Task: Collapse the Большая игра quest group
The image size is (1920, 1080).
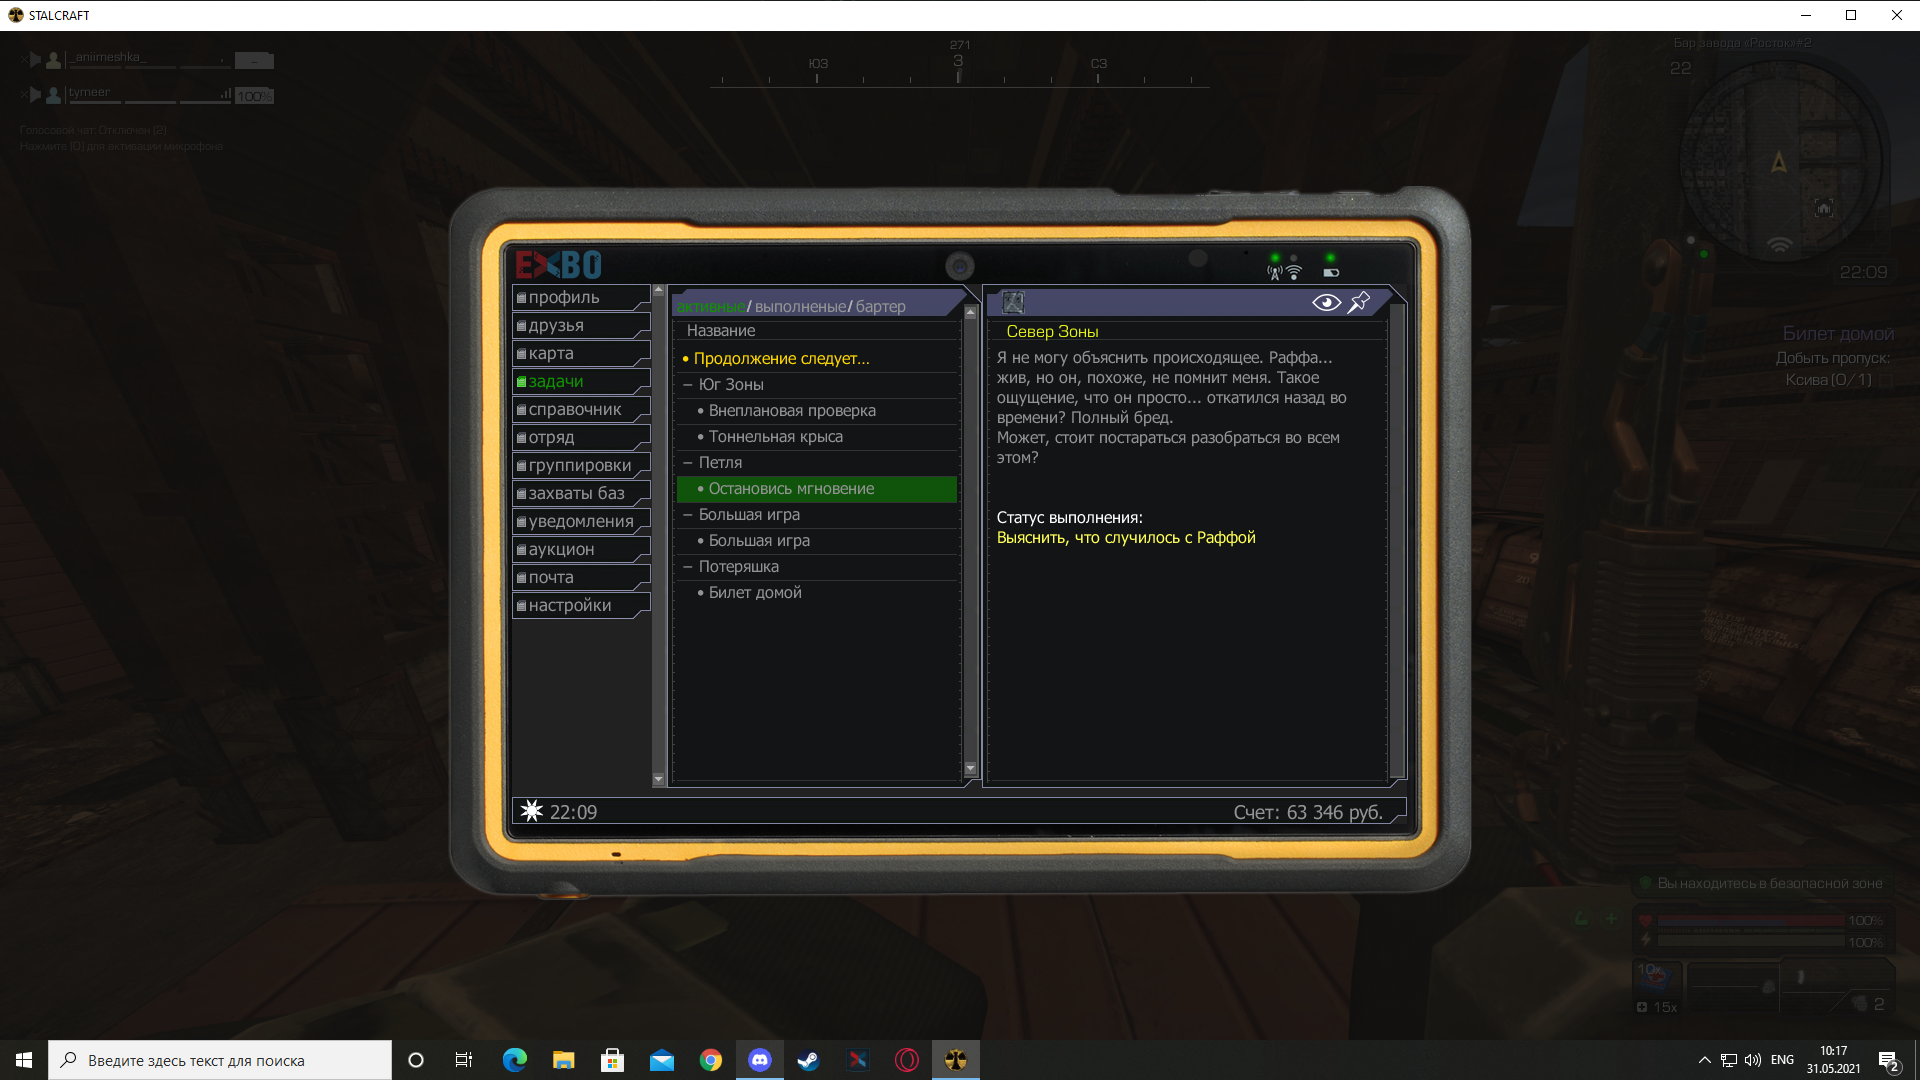Action: [688, 515]
